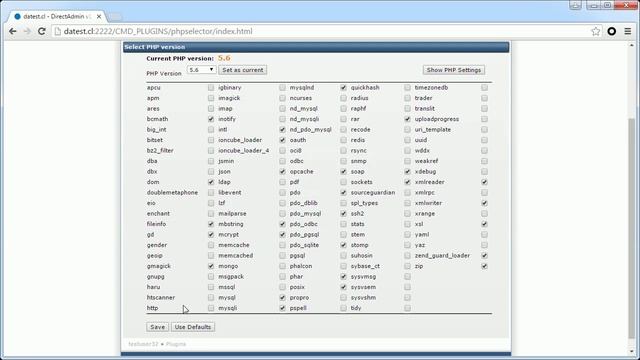
Task: Toggle the xmlreader extension checkbox
Action: (484, 182)
